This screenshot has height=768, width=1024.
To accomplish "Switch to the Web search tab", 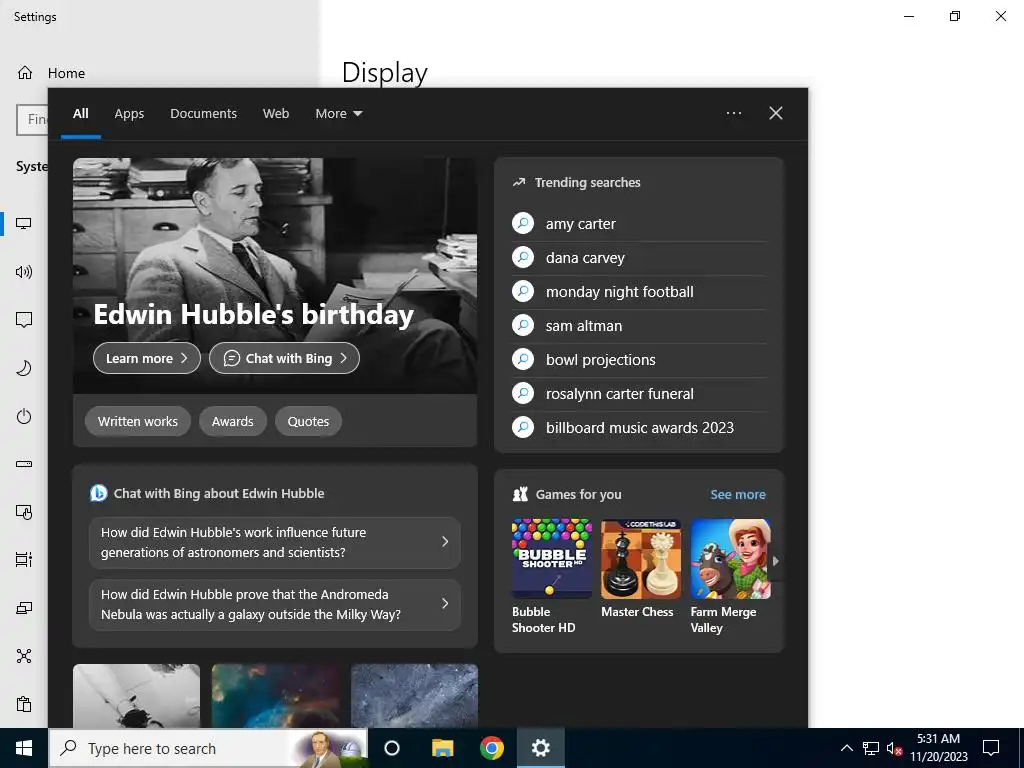I will [276, 114].
